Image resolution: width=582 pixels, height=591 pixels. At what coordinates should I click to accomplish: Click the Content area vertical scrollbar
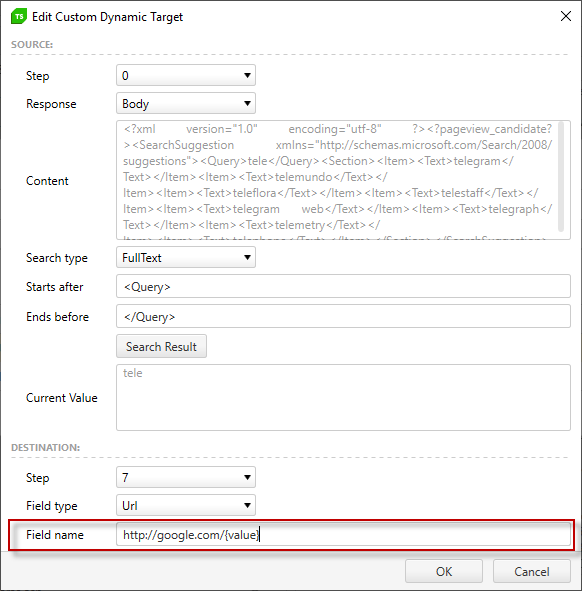tap(561, 176)
